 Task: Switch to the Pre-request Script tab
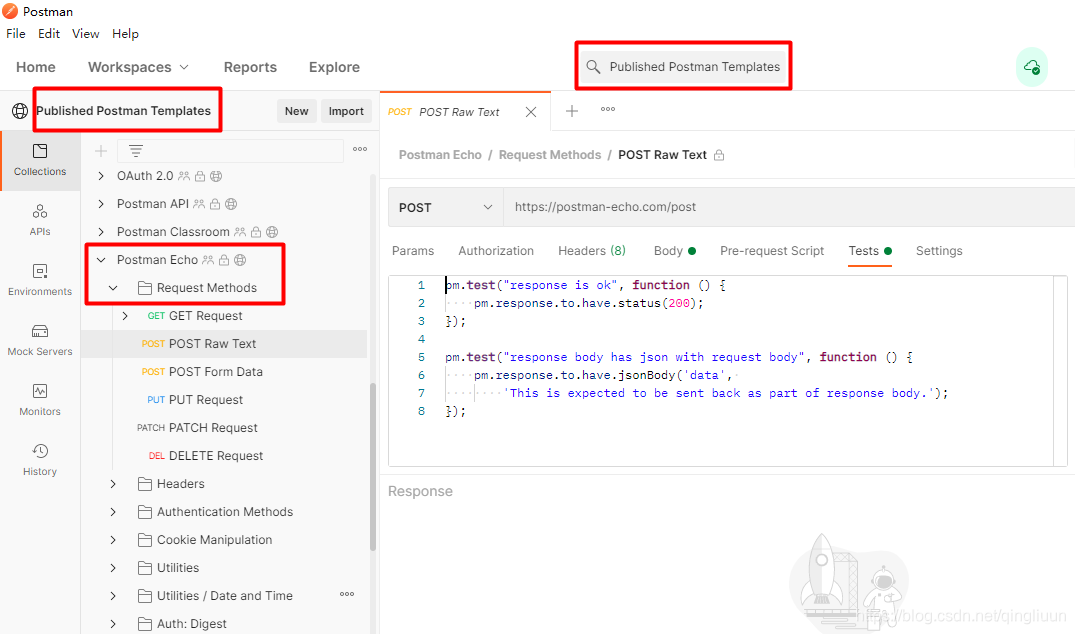click(772, 251)
